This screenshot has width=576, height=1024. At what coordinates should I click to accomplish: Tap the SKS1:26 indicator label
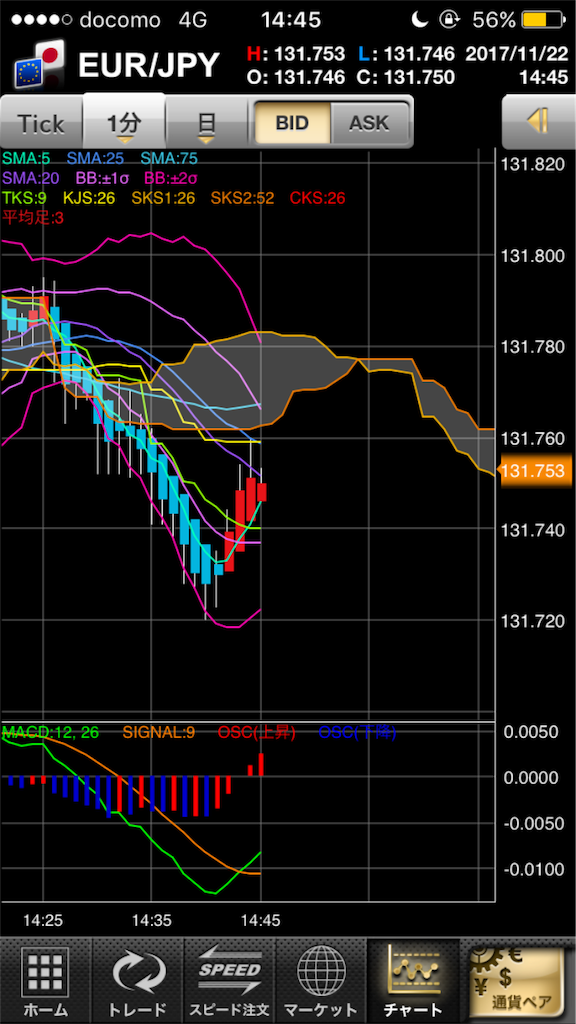click(164, 198)
